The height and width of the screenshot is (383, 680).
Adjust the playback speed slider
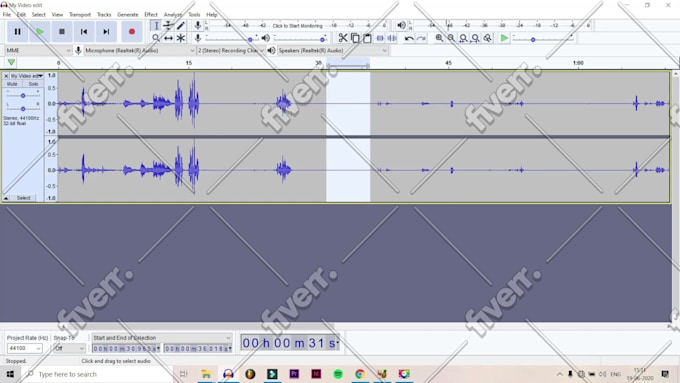pos(544,39)
